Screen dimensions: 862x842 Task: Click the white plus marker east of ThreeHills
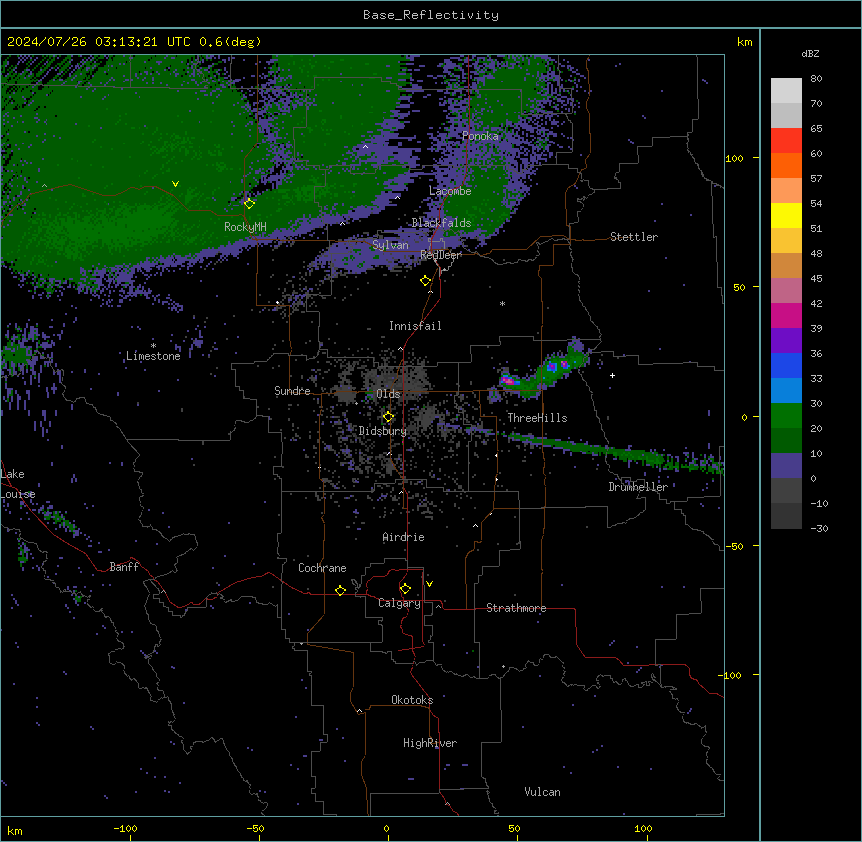click(612, 375)
